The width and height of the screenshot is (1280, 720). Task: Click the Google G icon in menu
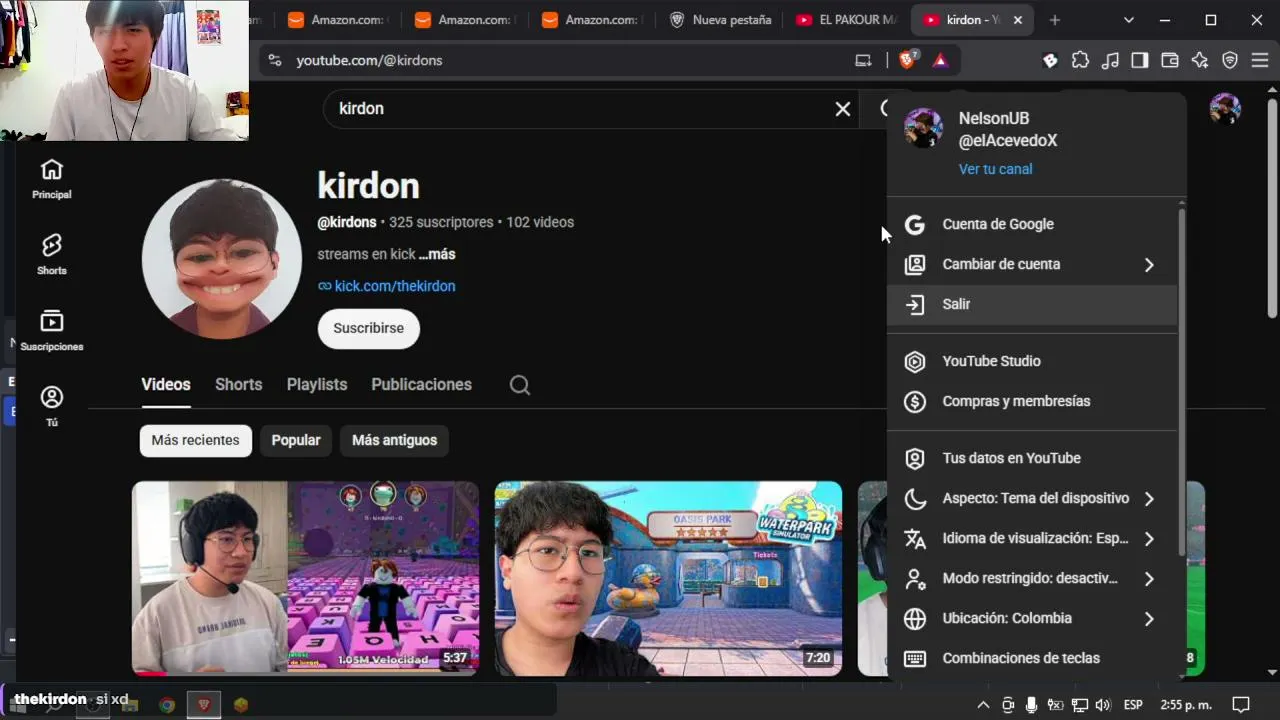[915, 225]
